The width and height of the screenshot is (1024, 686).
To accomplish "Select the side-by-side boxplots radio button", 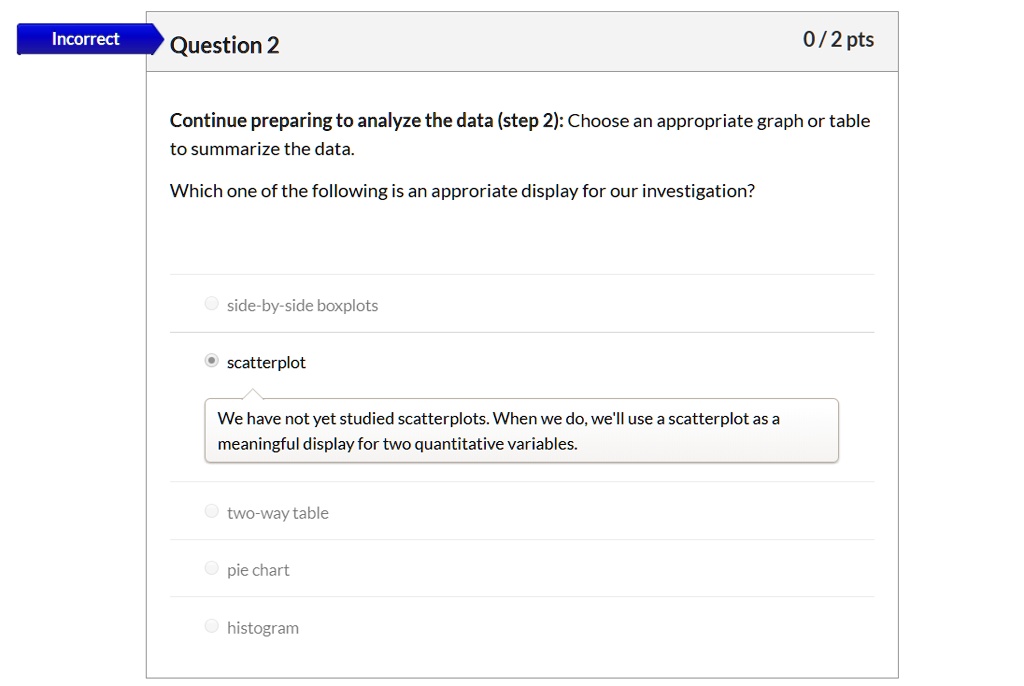I will coord(211,303).
